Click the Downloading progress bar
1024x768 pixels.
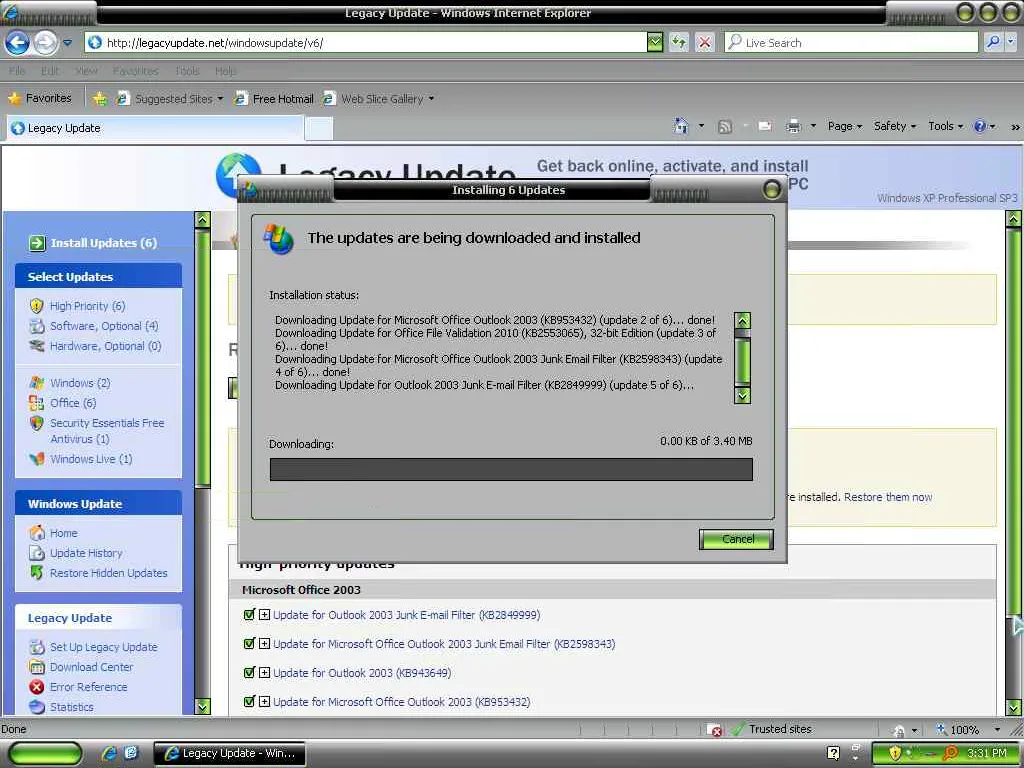(511, 470)
